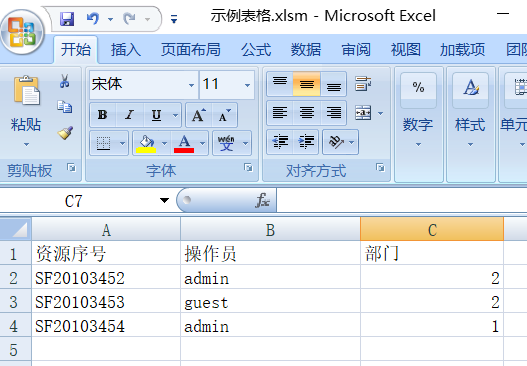Toggle Middle Align vertical alignment
Viewport: 527px width, 366px height.
point(306,84)
